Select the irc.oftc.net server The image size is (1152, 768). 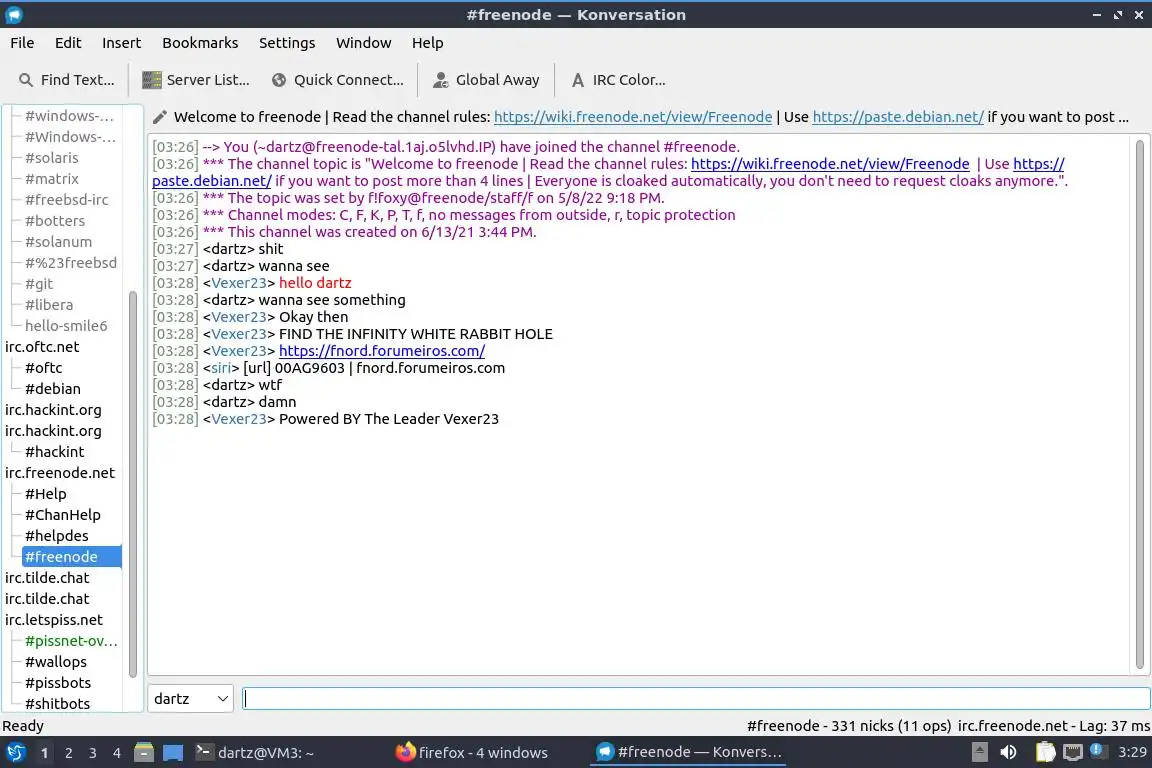pyautogui.click(x=42, y=347)
